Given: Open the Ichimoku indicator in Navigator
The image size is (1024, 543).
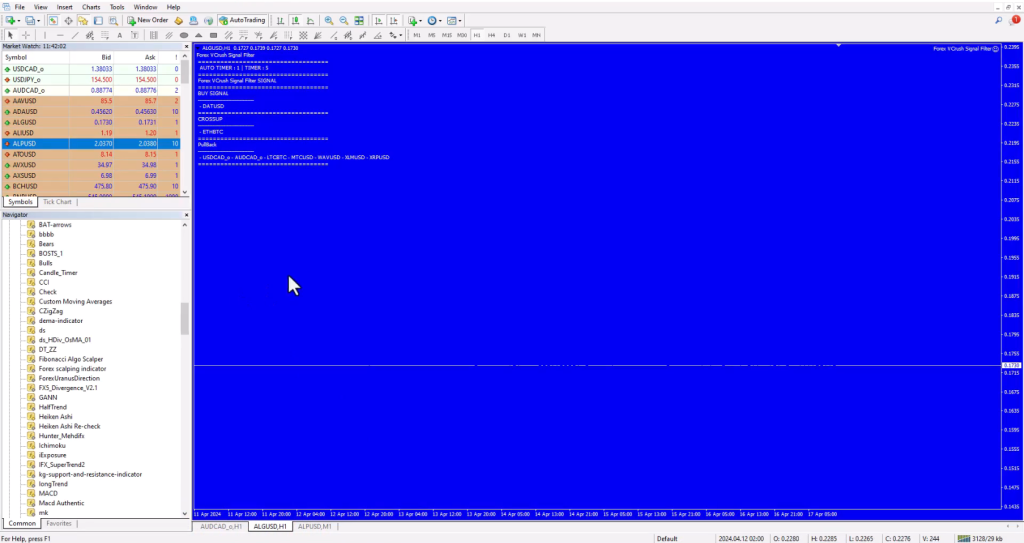Looking at the screenshot, I should 52,445.
